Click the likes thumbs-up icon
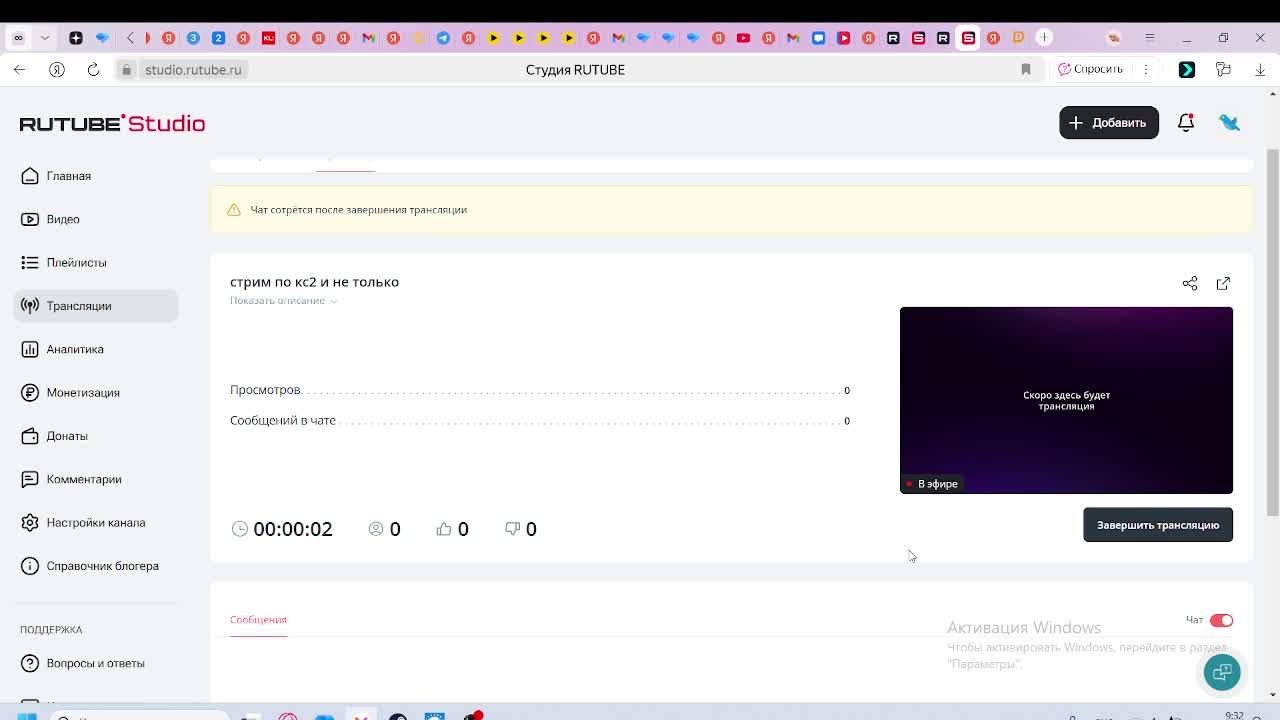Image resolution: width=1280 pixels, height=720 pixels. pyautogui.click(x=444, y=529)
